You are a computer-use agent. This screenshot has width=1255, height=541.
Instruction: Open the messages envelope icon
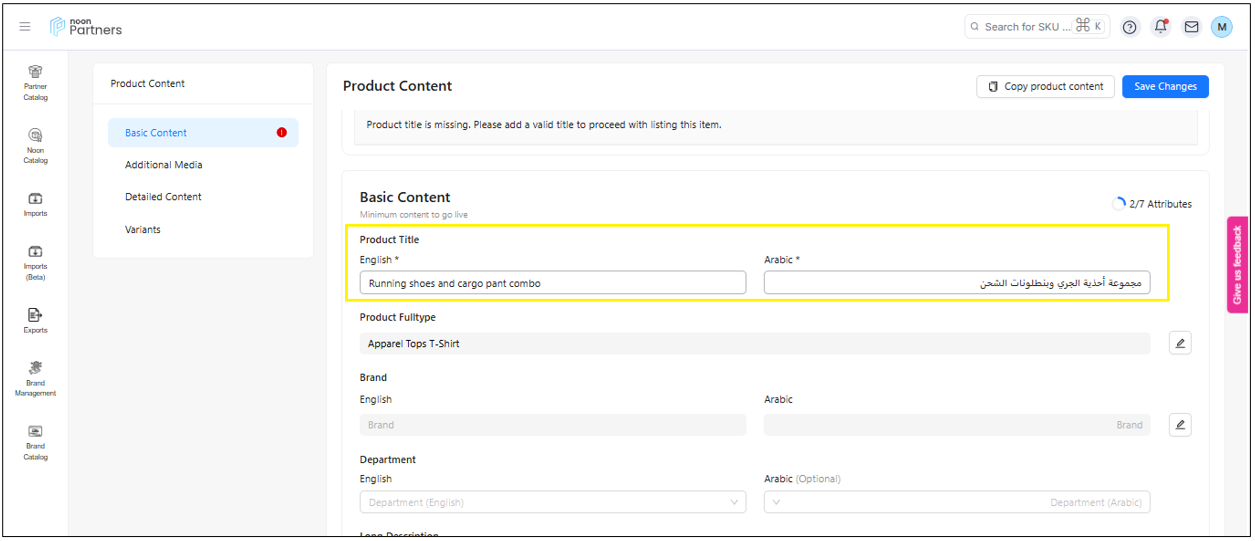[x=1191, y=27]
